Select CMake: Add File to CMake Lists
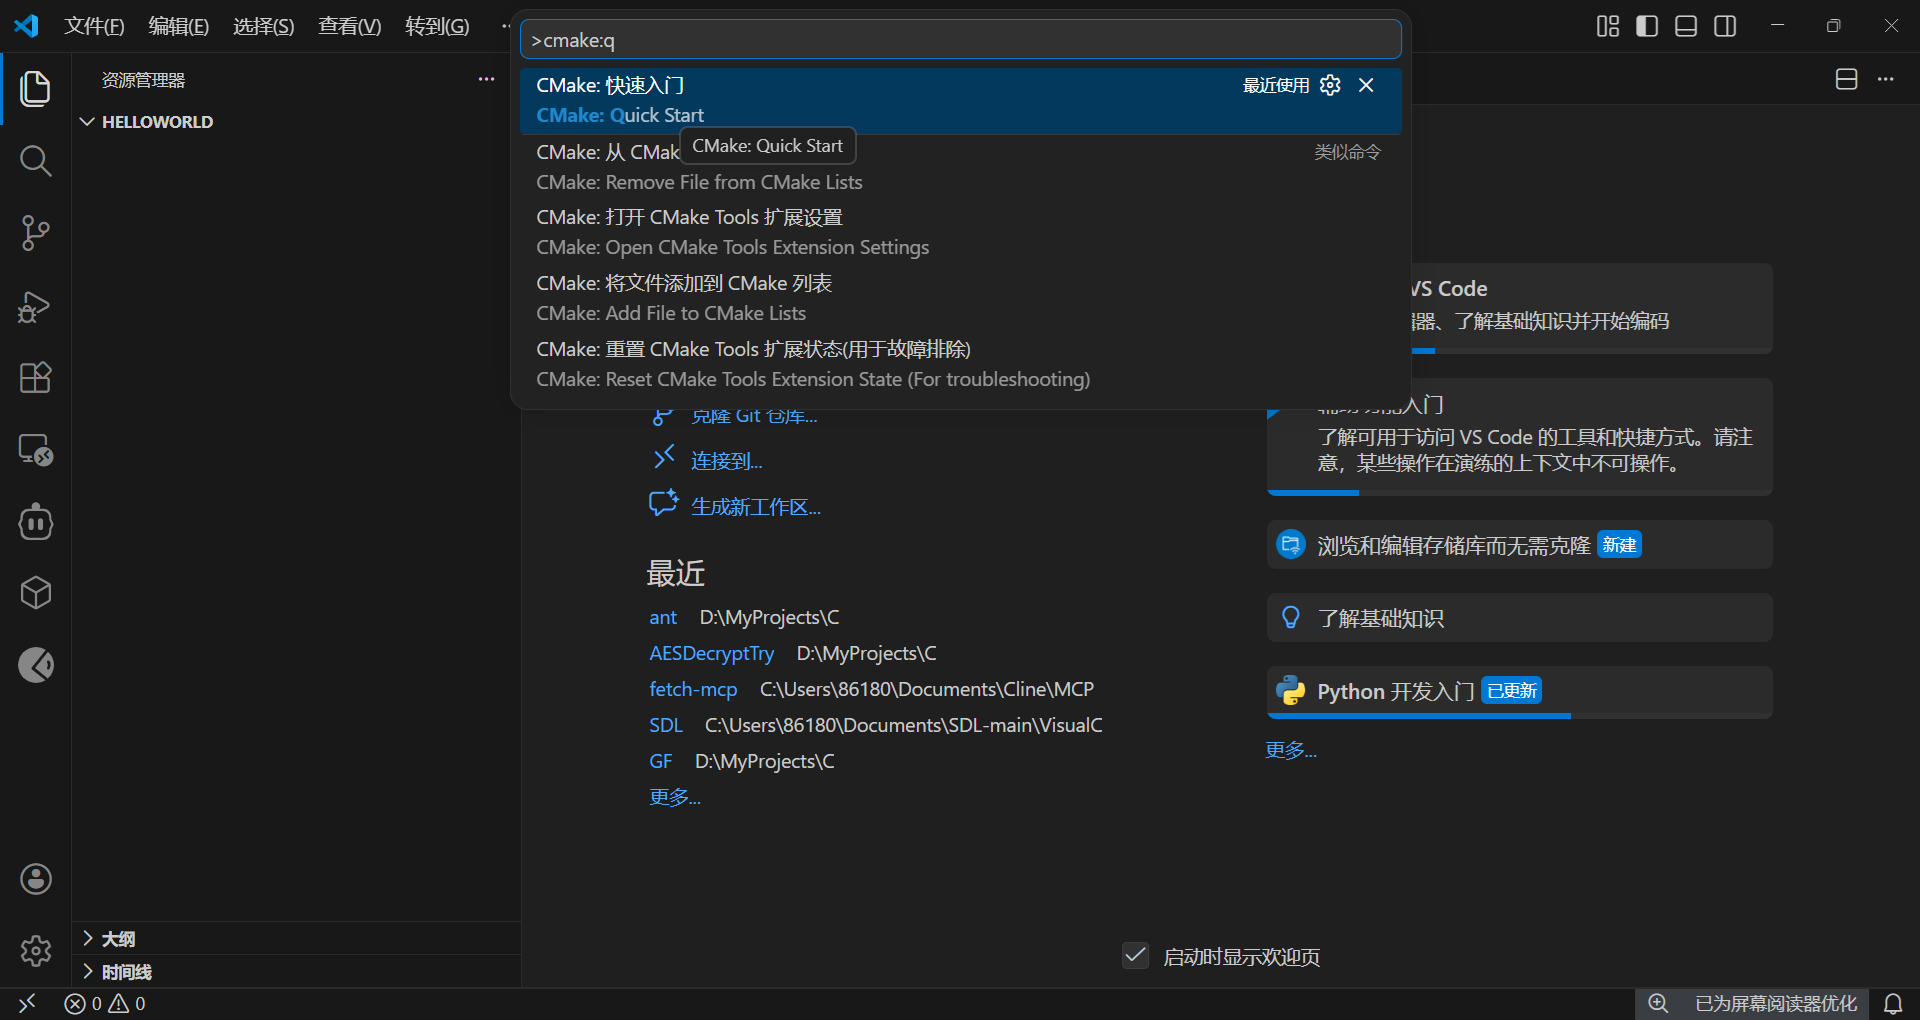1920x1020 pixels. click(960, 298)
